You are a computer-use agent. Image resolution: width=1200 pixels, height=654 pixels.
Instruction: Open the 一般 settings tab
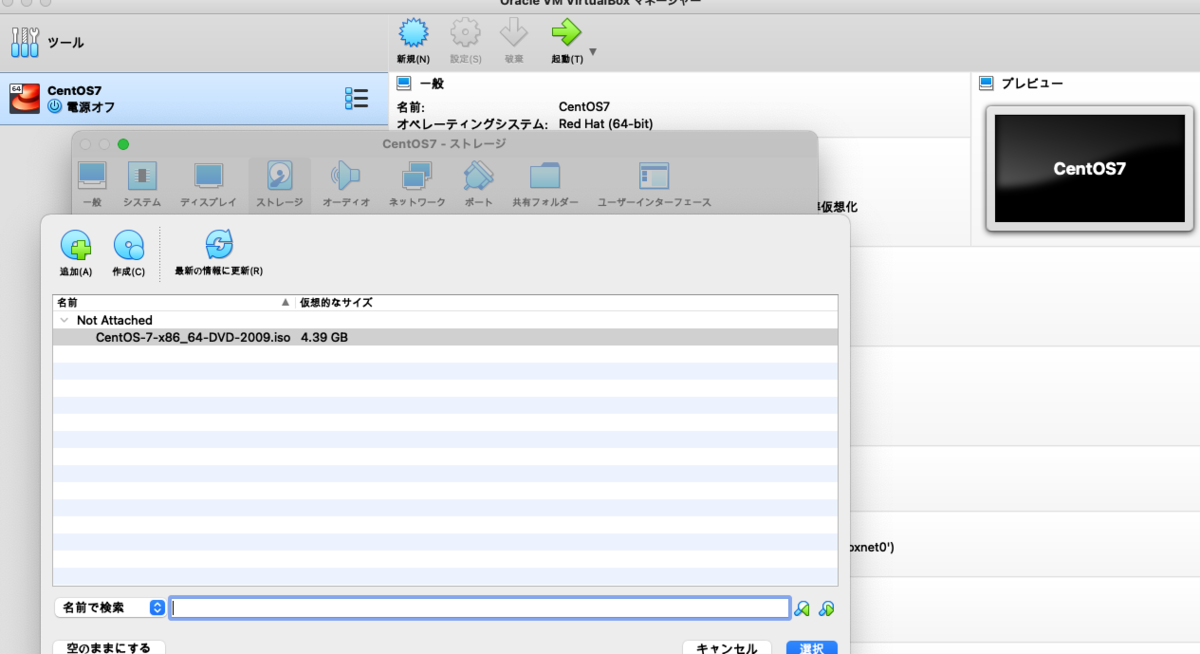(91, 185)
